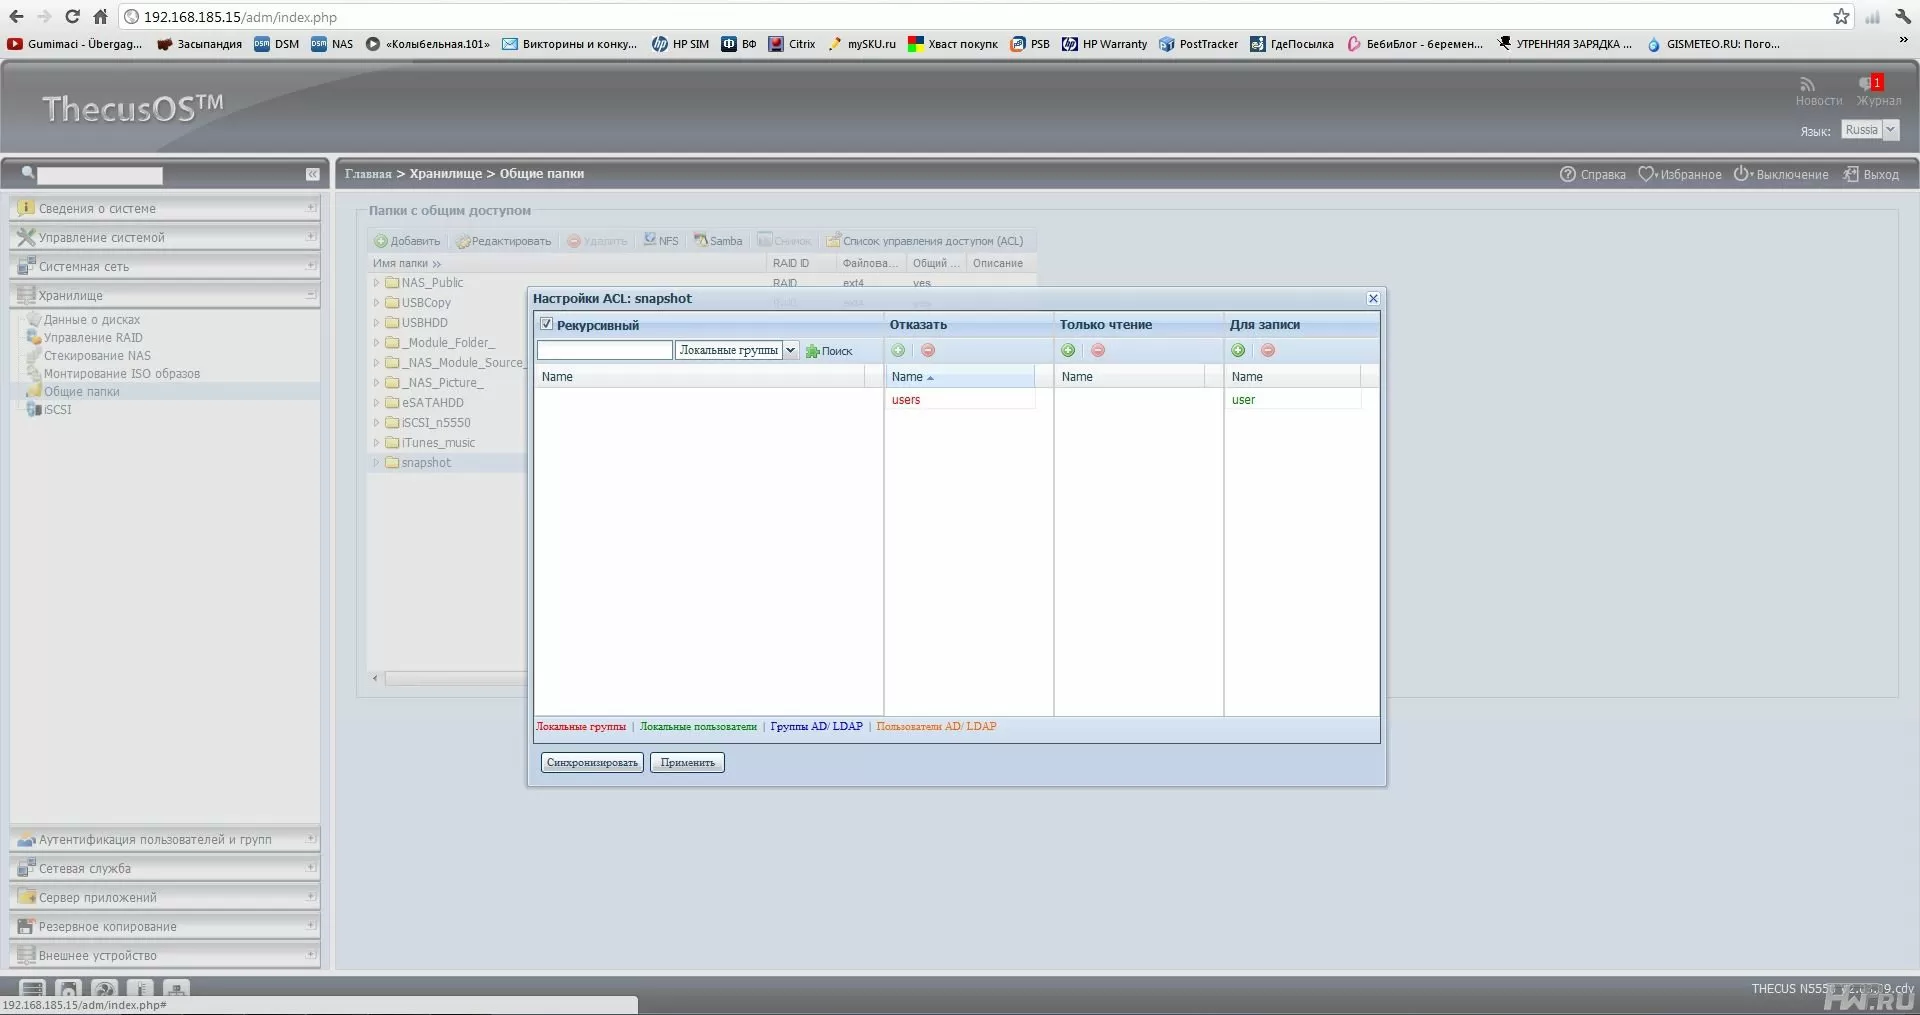Screen dimensions: 1920x1015
Task: Click Список управления доступом (ACL) toolbar button
Action: point(925,241)
